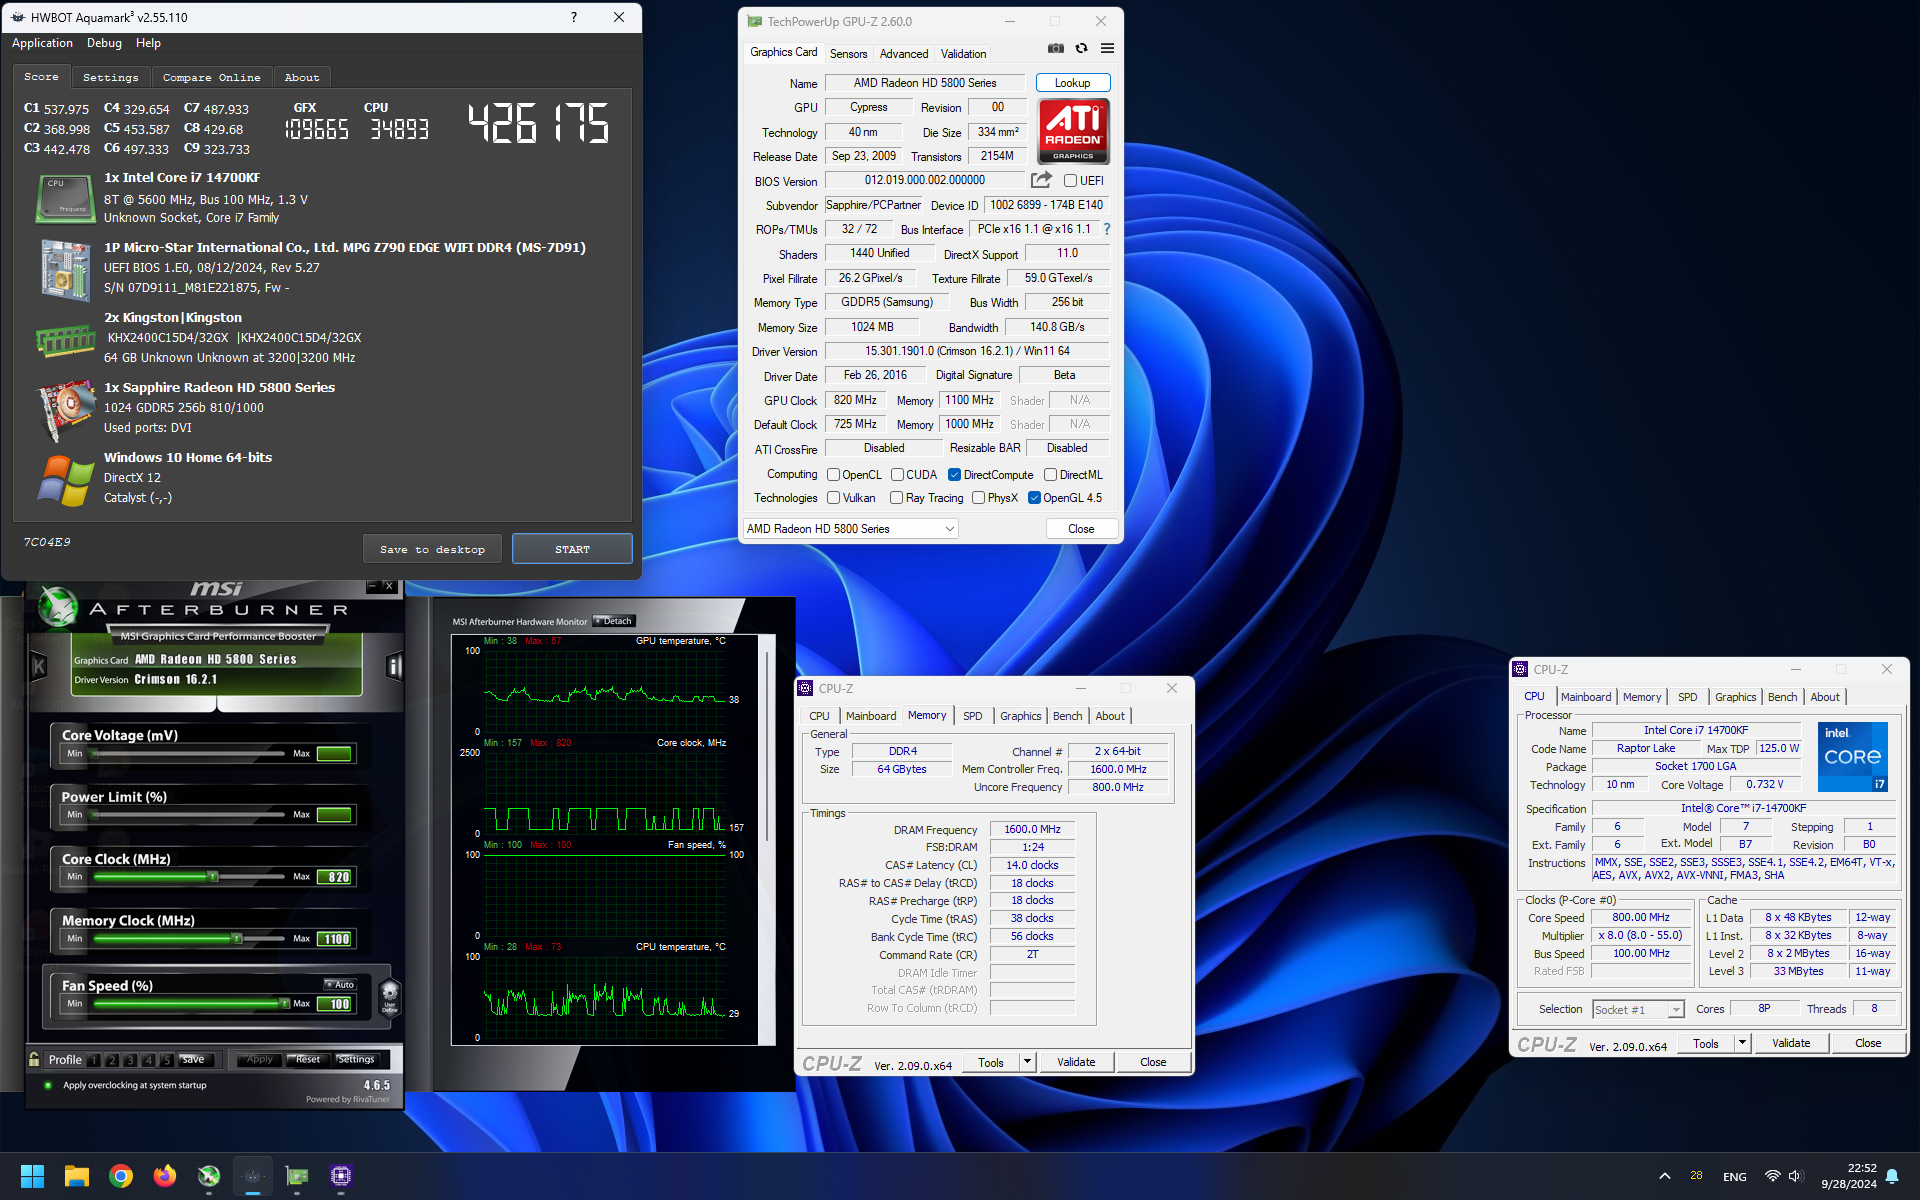Click the Detach button on Hardware Monitor

pos(613,621)
